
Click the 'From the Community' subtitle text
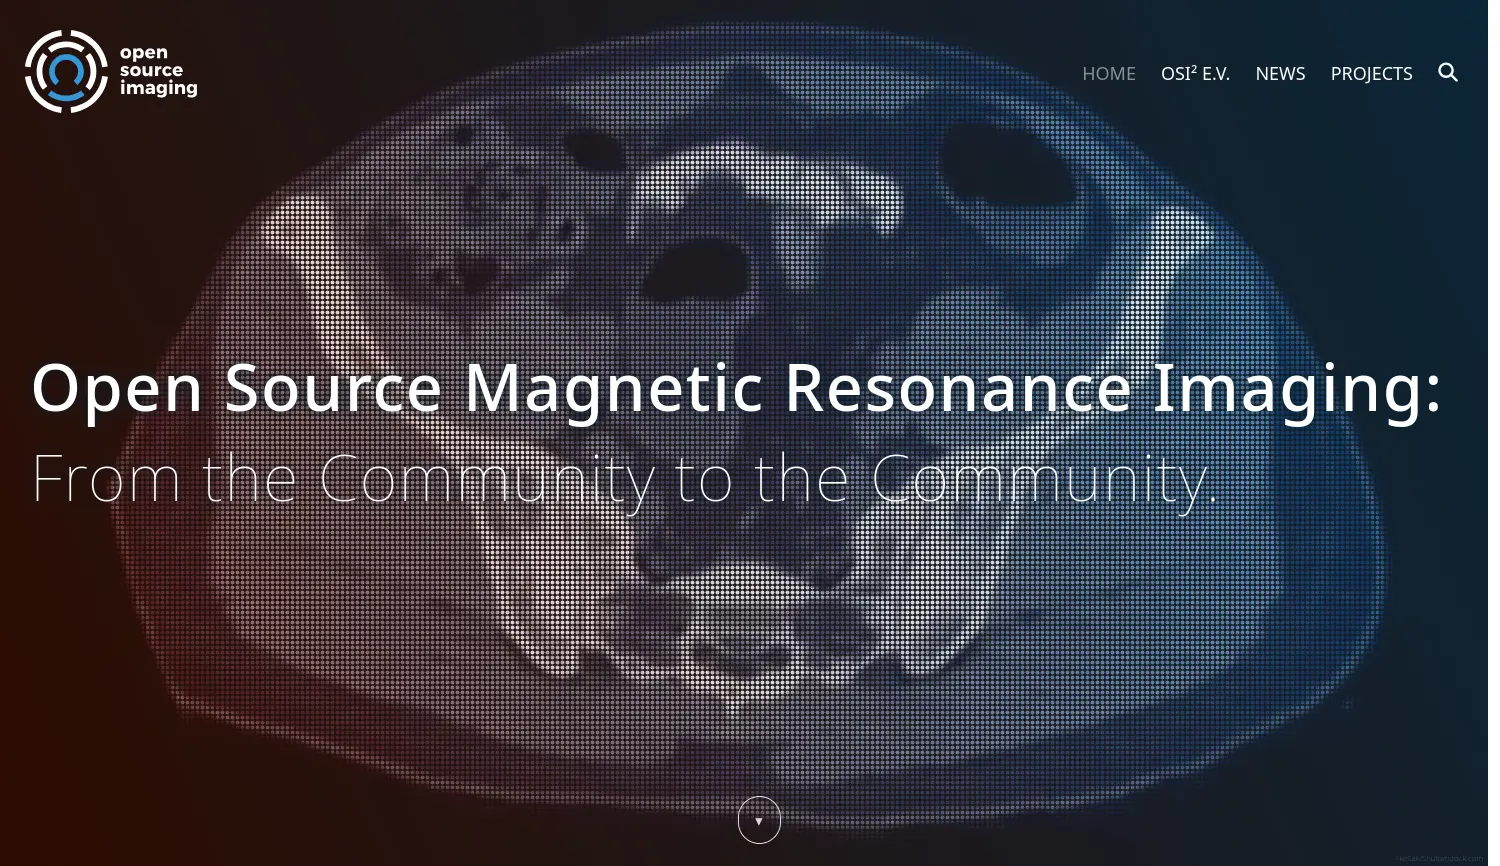(625, 477)
